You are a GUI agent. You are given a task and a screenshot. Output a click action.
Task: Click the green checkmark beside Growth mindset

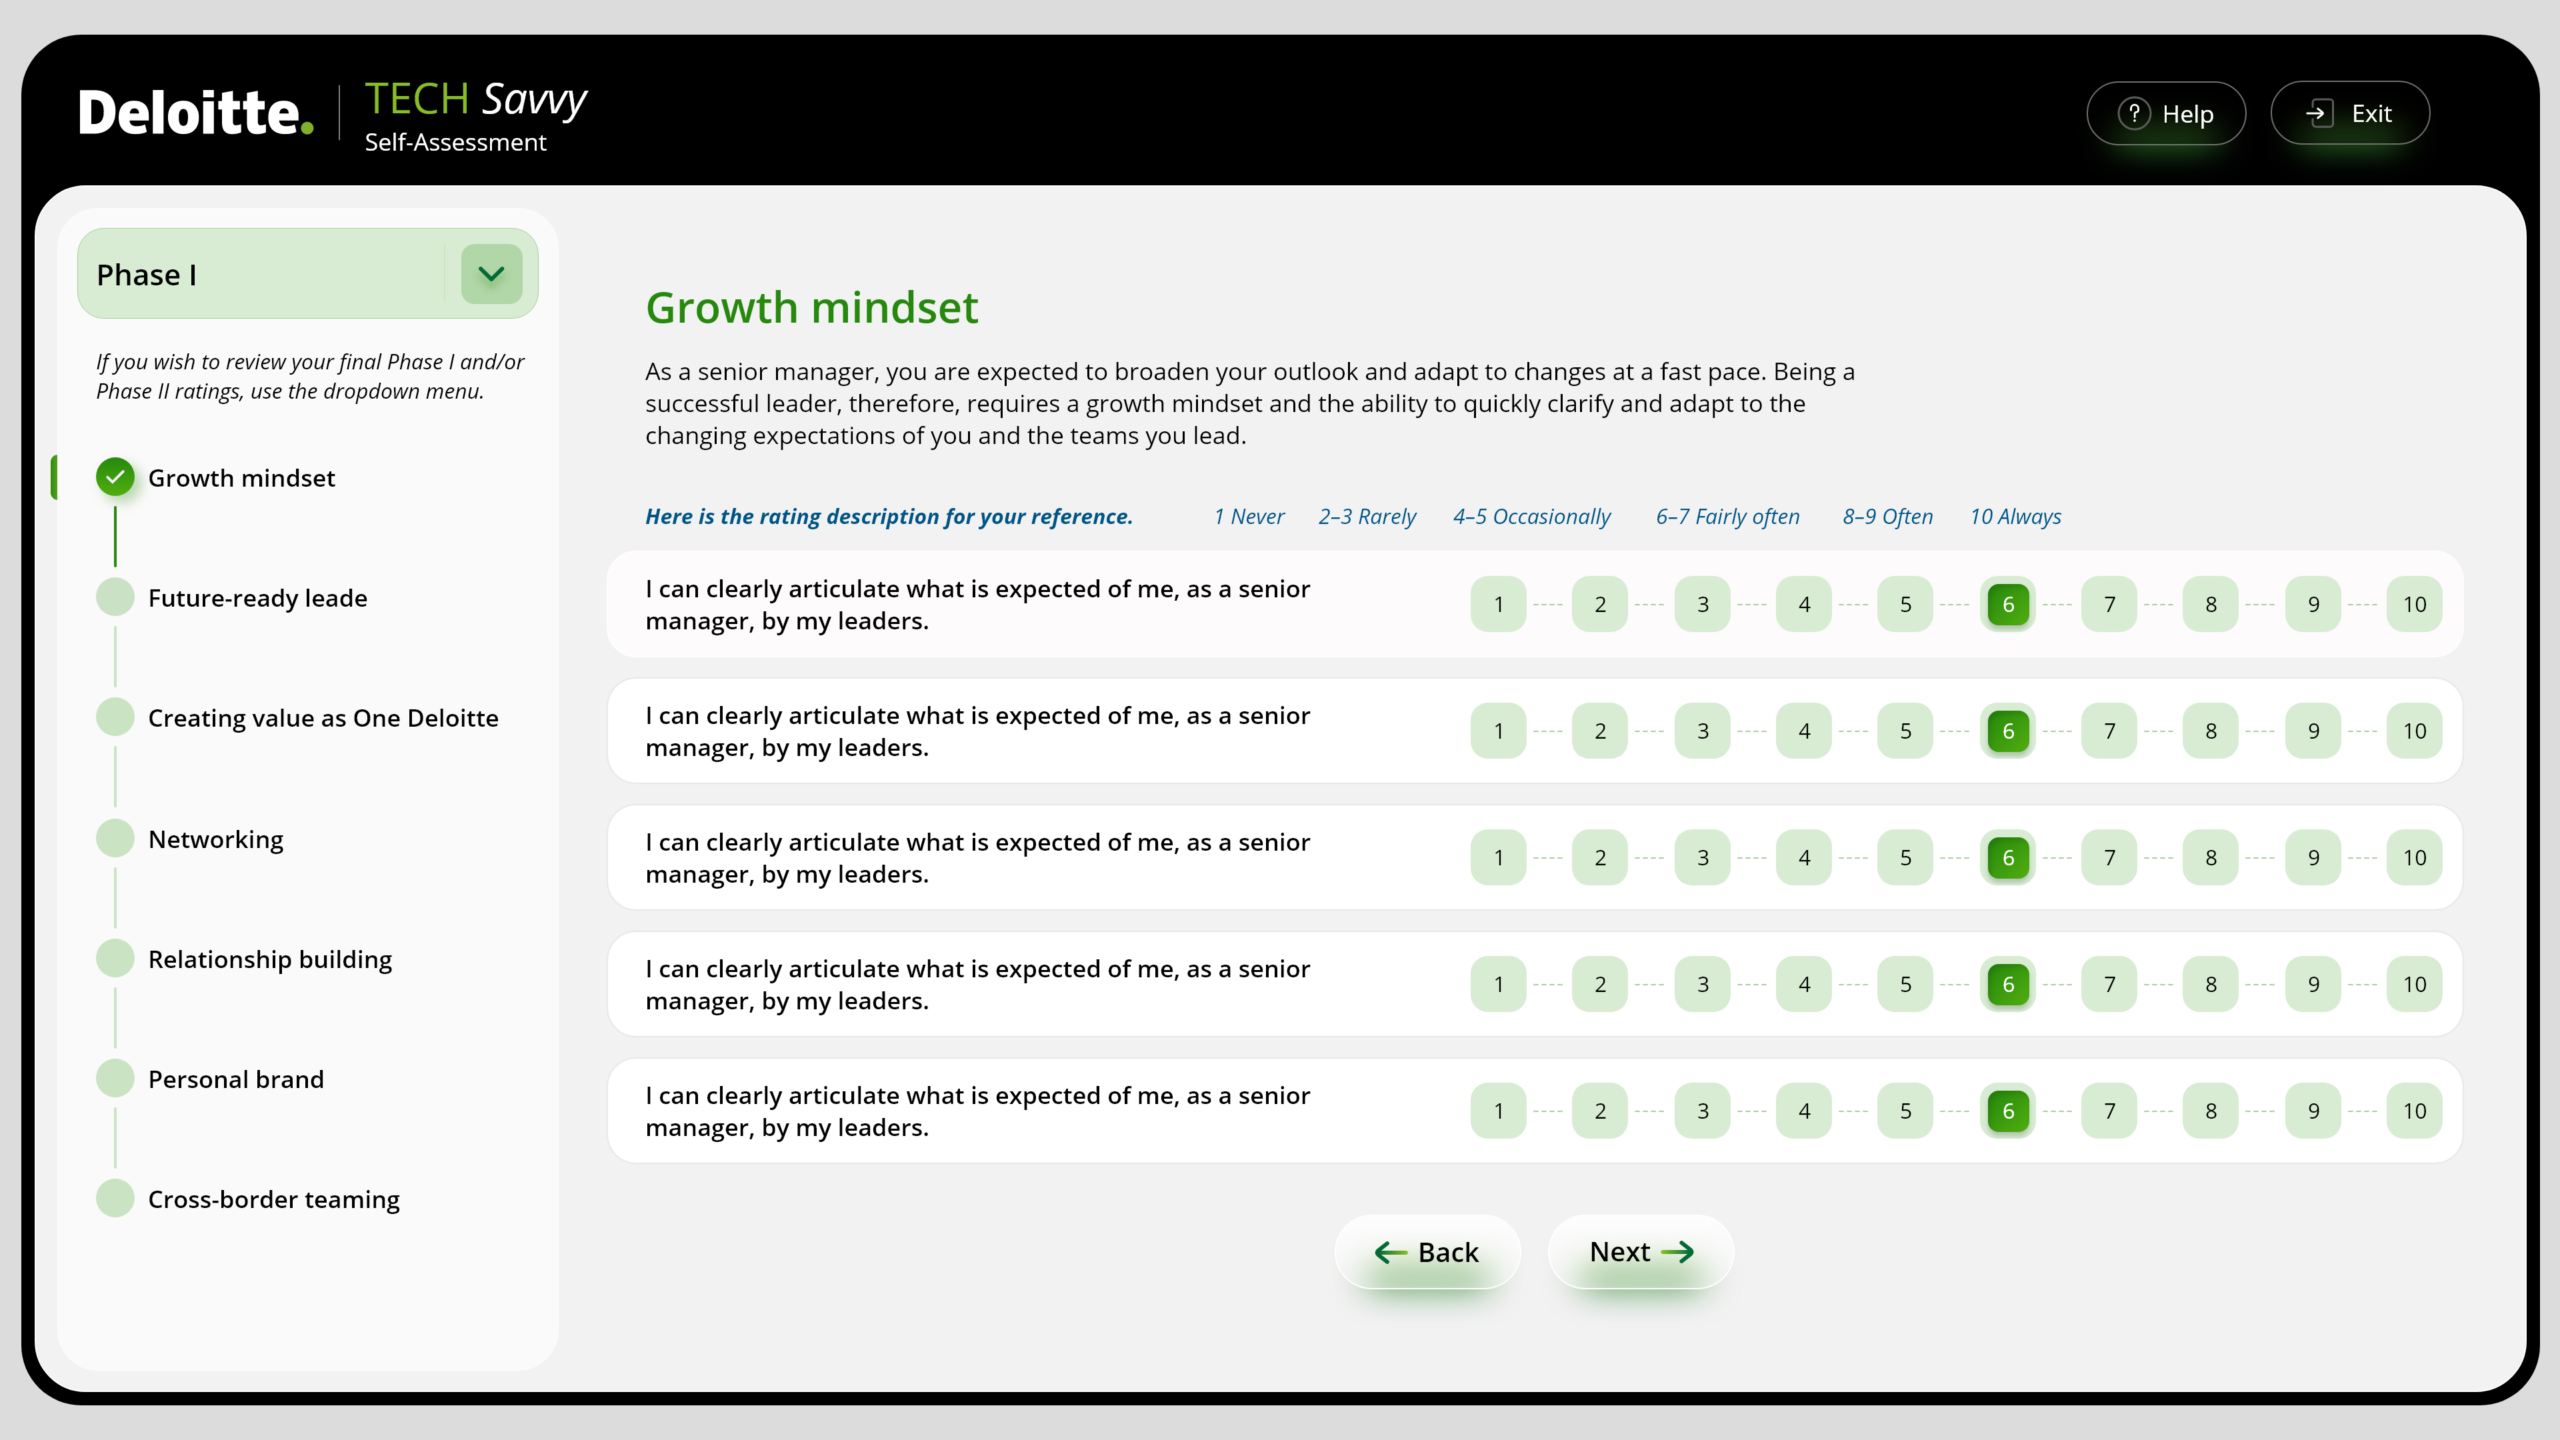[115, 477]
